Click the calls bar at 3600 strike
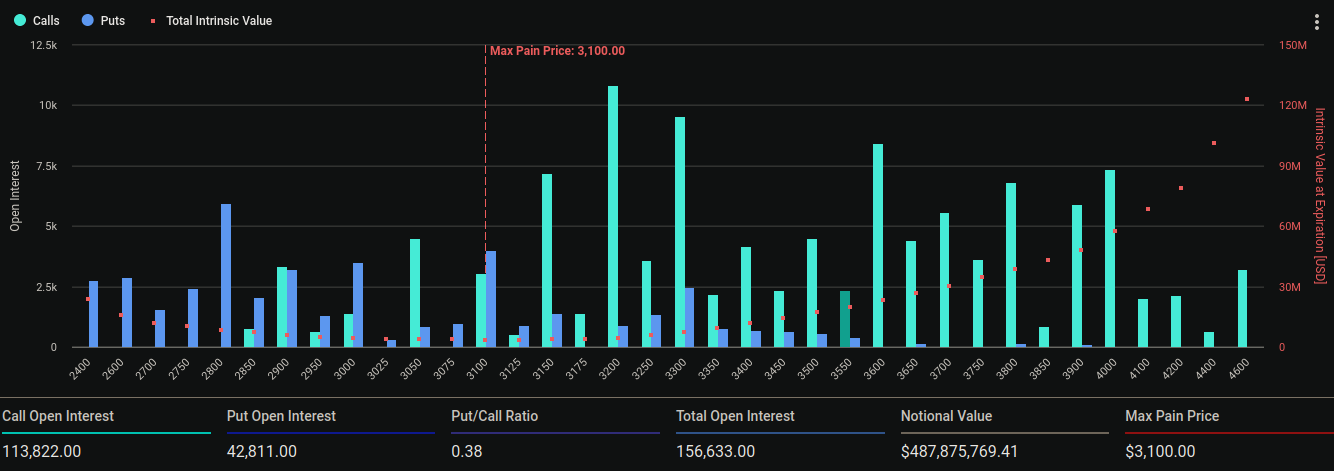 (878, 245)
